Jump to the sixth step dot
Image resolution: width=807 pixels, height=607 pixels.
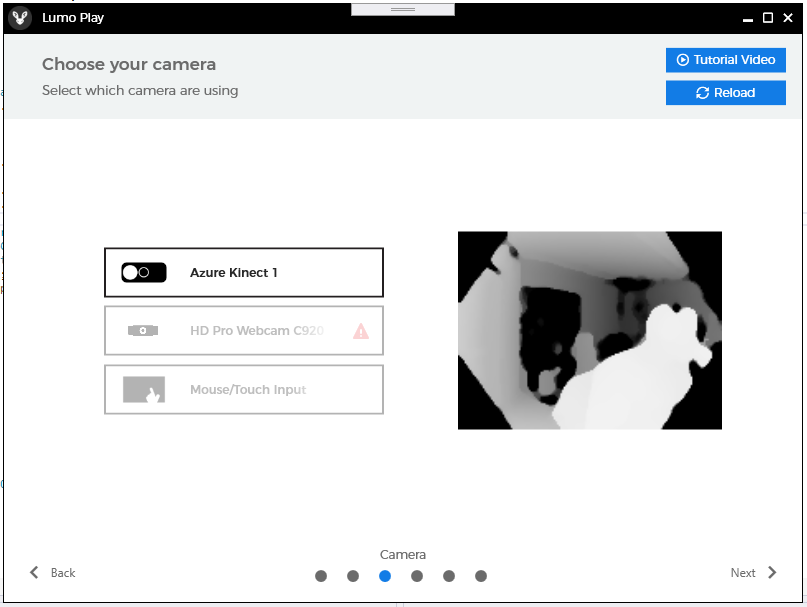click(481, 576)
